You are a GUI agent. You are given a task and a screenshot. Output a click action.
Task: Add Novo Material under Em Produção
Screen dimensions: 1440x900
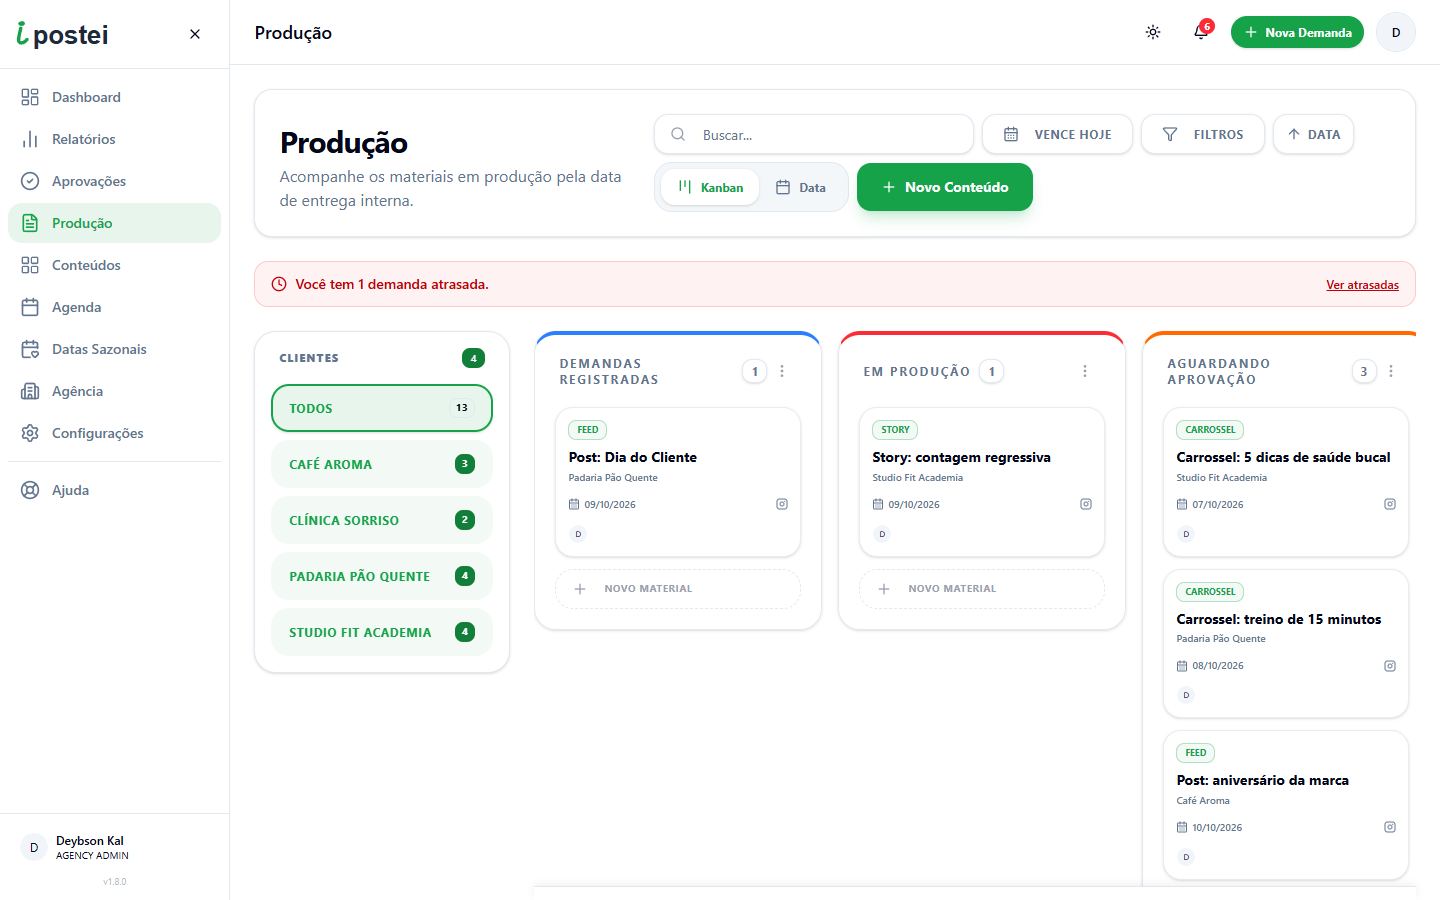[982, 589]
